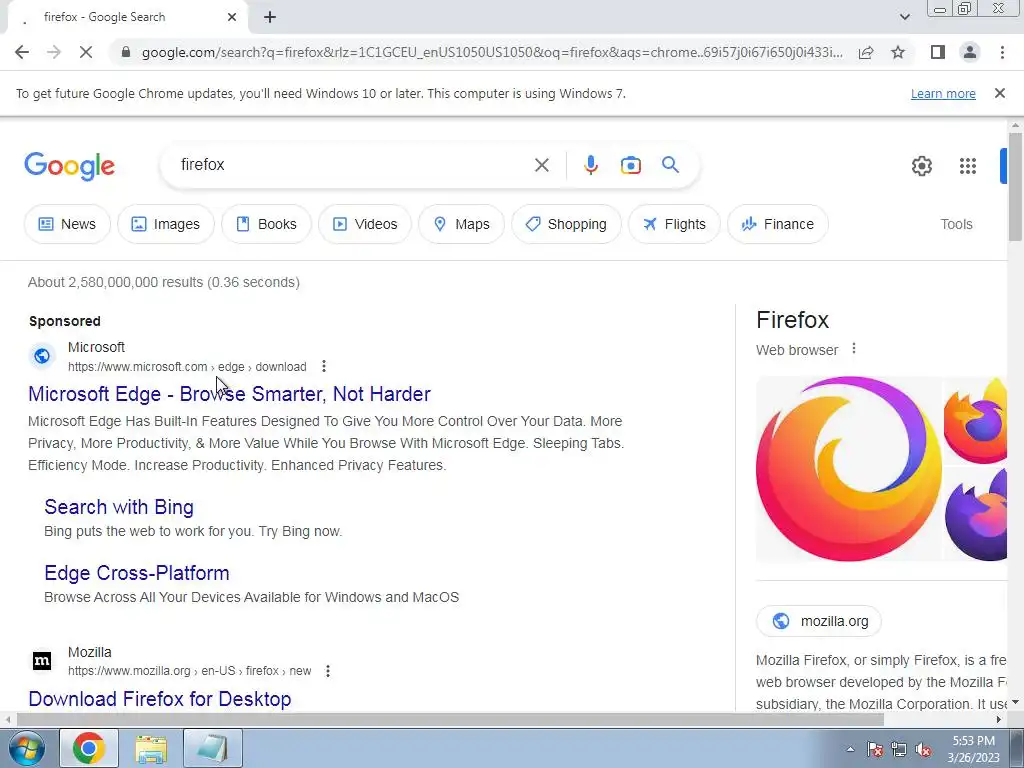Open Learn more about Chrome updates

(943, 93)
